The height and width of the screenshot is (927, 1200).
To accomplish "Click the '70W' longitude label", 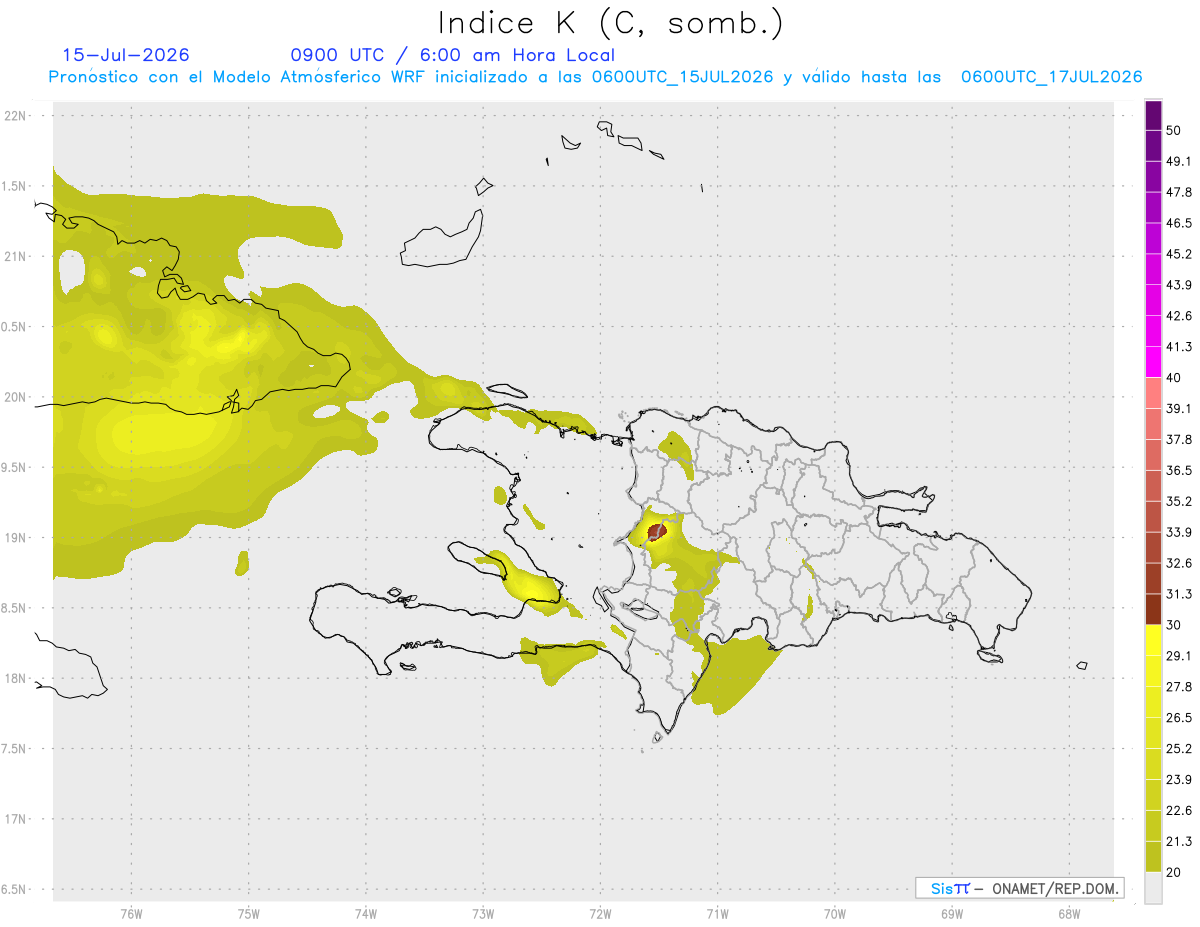I will coord(835,915).
